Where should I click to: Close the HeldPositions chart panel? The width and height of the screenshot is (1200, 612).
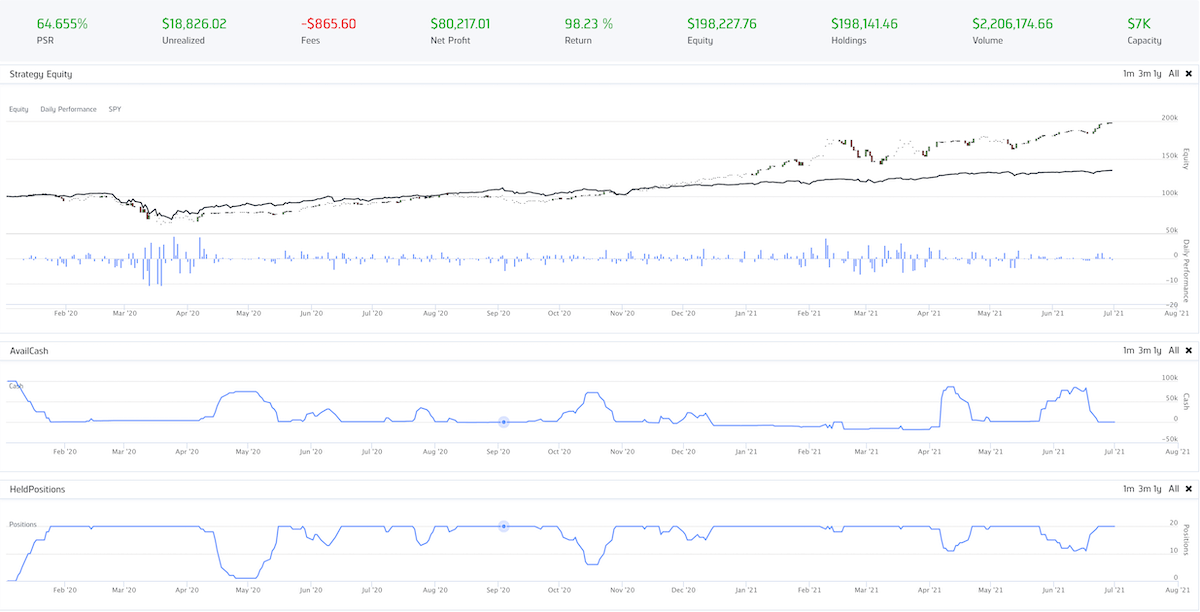pyautogui.click(x=1188, y=489)
